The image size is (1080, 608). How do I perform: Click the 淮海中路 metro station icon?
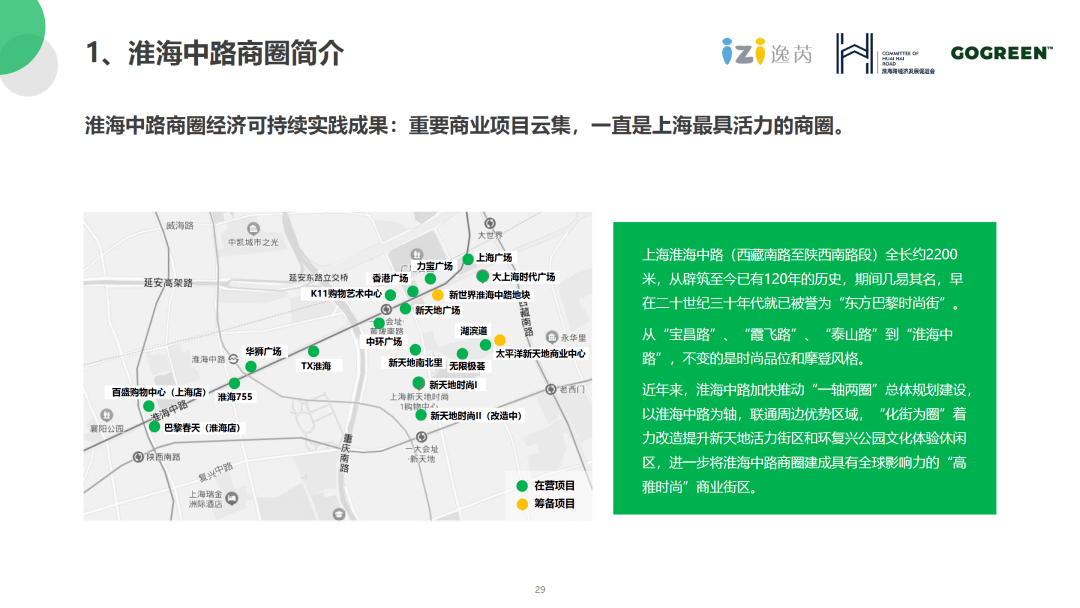233,359
